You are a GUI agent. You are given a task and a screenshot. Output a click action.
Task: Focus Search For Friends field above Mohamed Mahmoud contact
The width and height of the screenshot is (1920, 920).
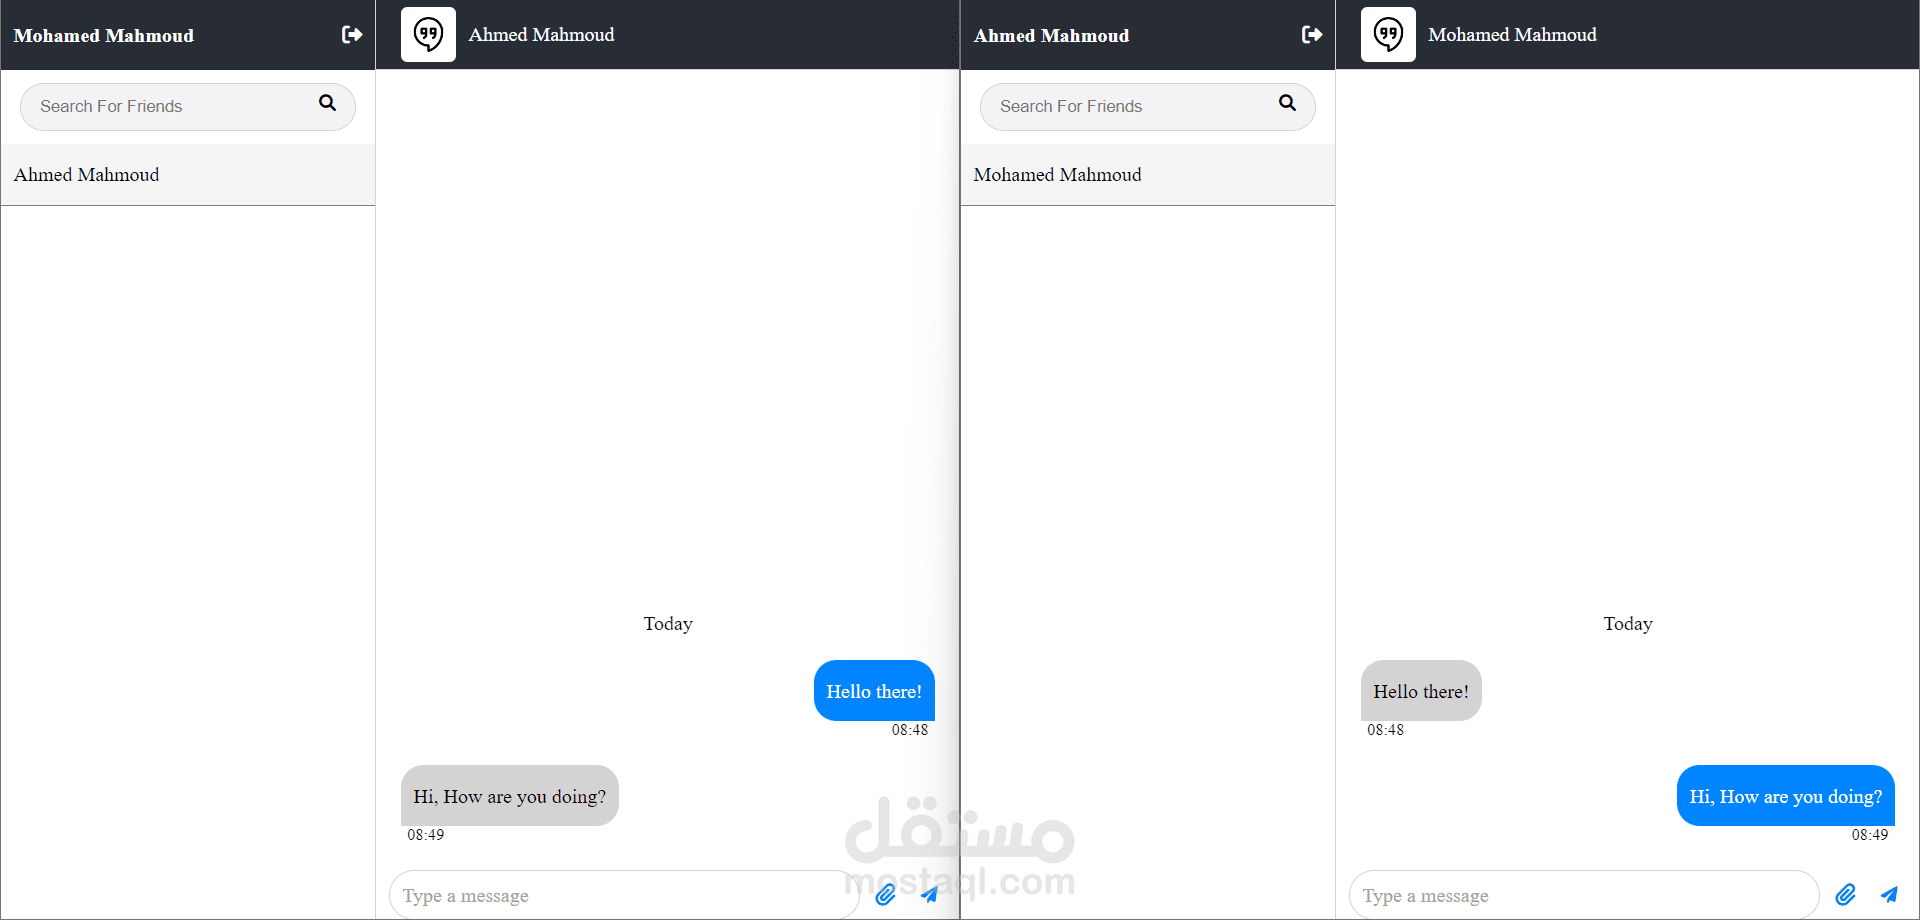coord(1148,106)
